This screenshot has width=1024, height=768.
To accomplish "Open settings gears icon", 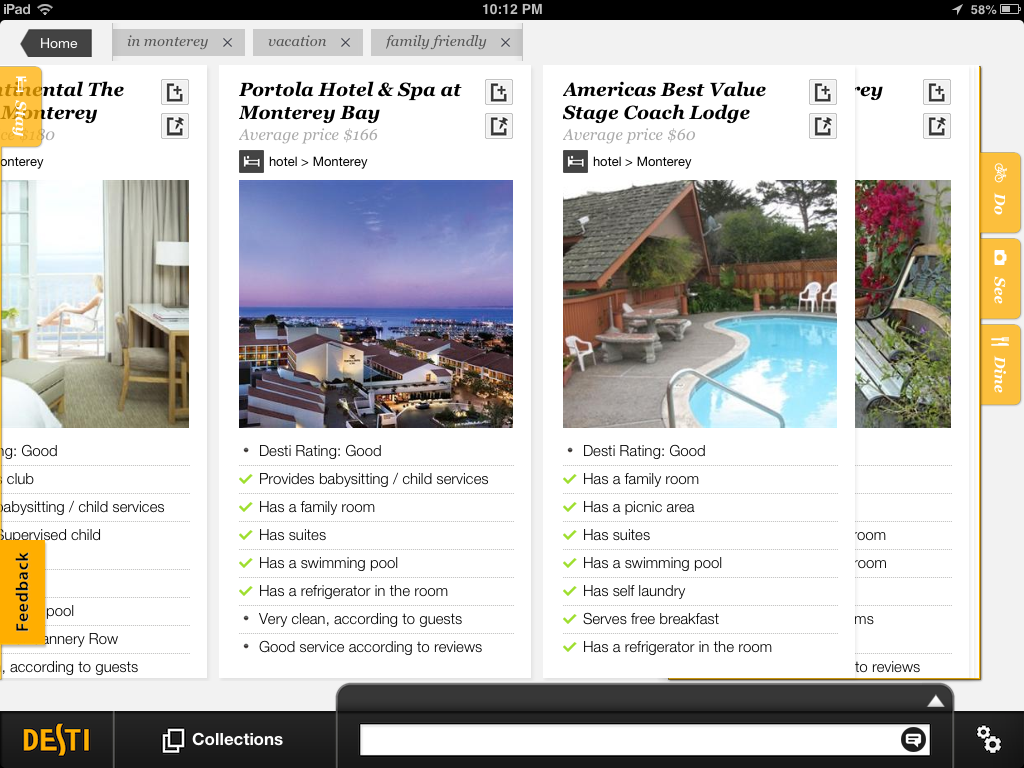I will click(989, 739).
